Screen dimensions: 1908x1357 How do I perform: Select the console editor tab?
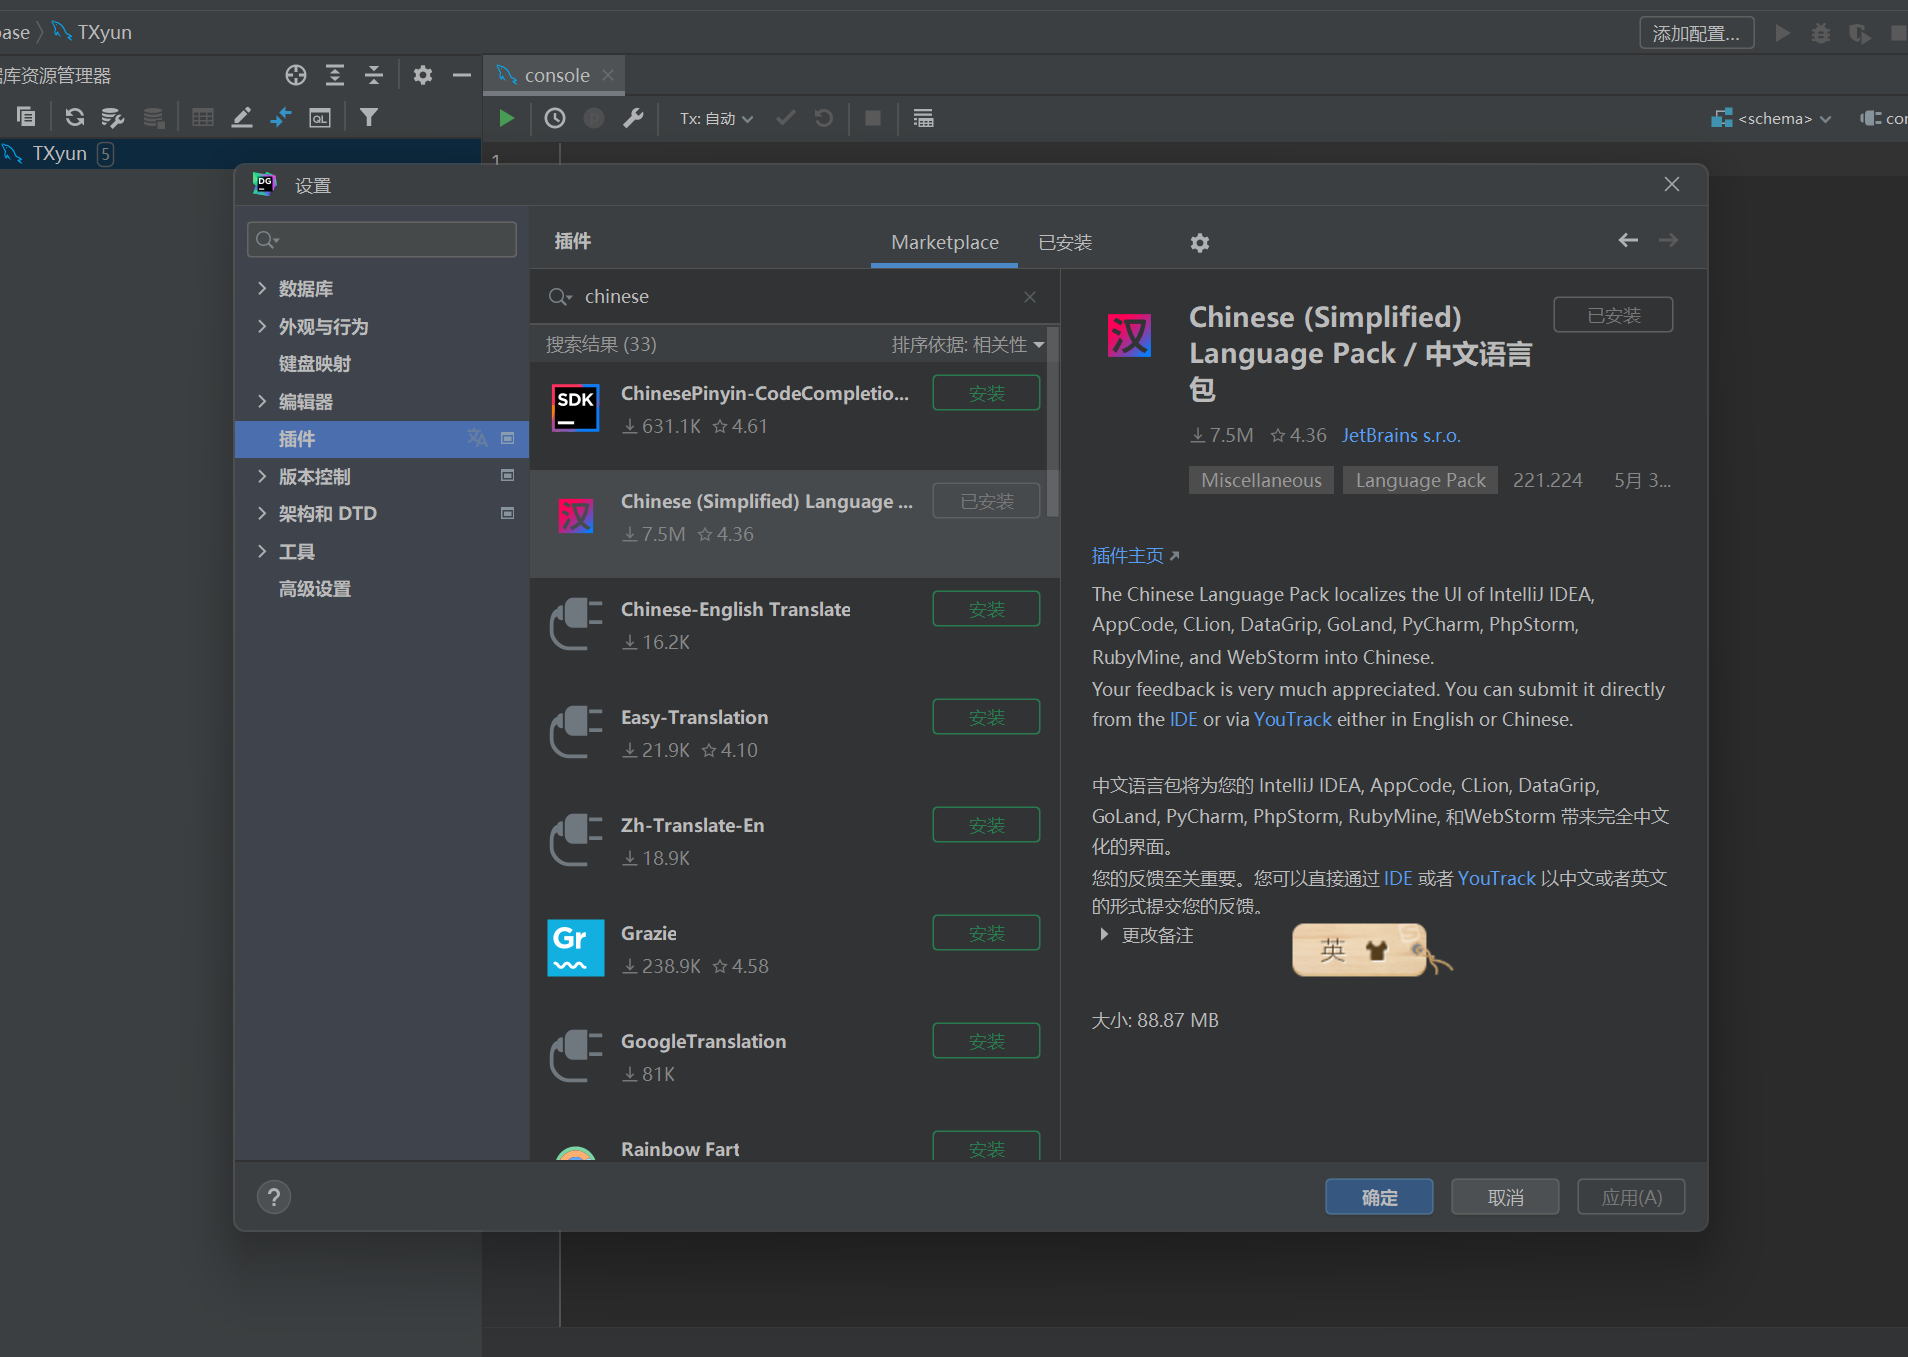556,75
